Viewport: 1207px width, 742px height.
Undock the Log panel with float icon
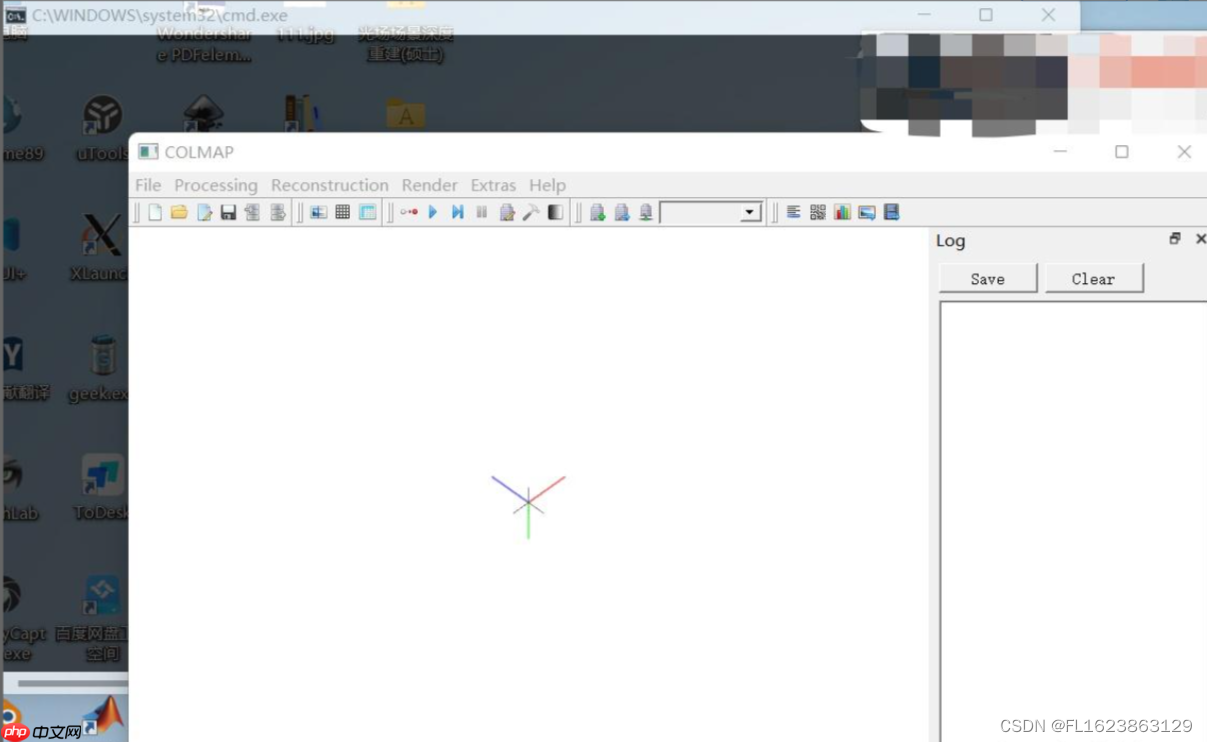(1175, 239)
